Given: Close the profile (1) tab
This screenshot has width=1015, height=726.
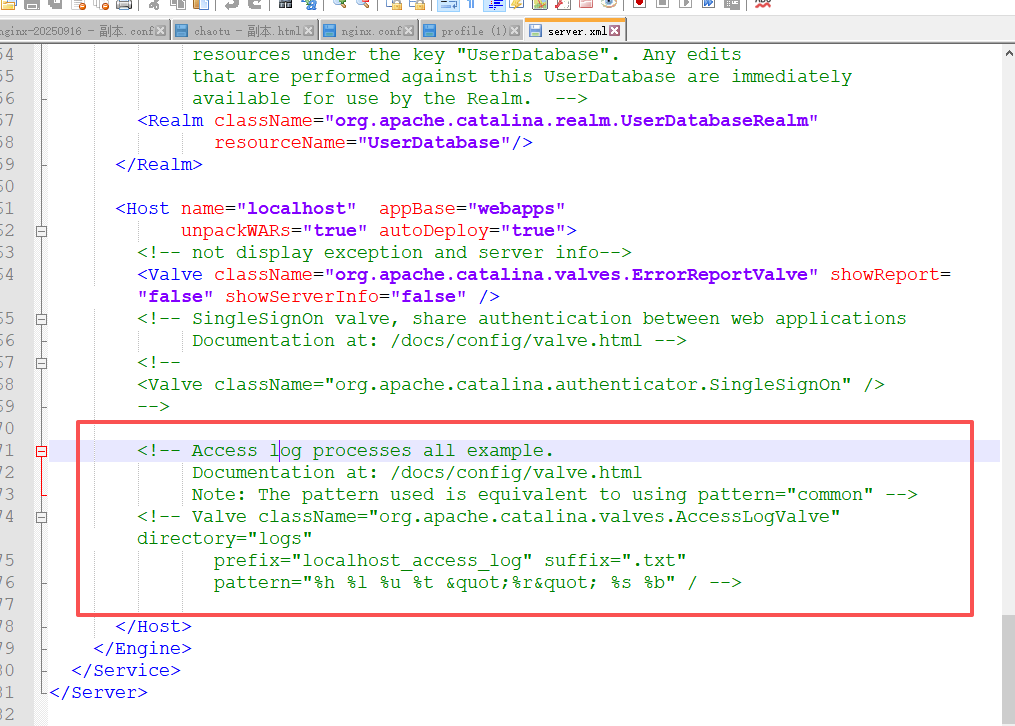Looking at the screenshot, I should point(515,31).
